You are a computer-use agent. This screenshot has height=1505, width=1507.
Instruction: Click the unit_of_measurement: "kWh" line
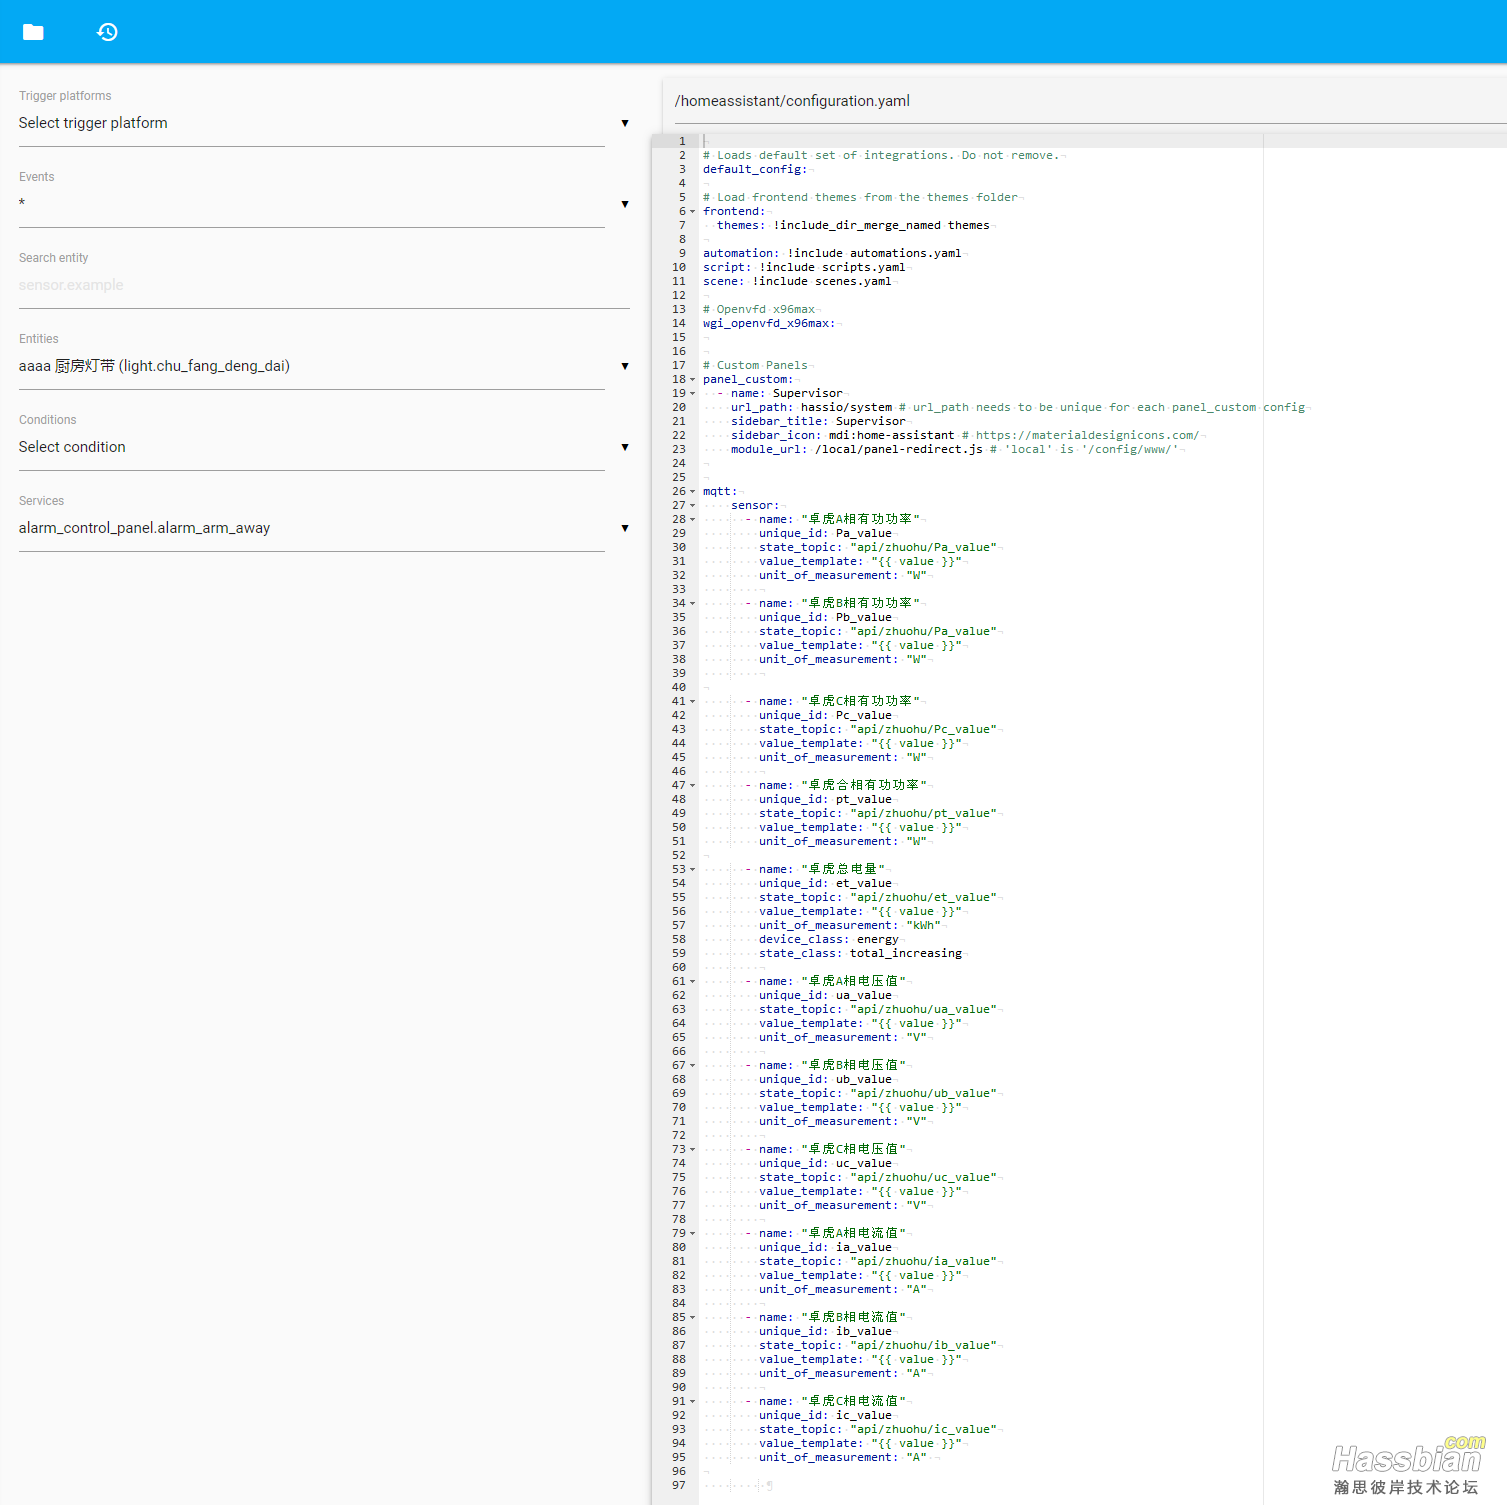(x=850, y=926)
